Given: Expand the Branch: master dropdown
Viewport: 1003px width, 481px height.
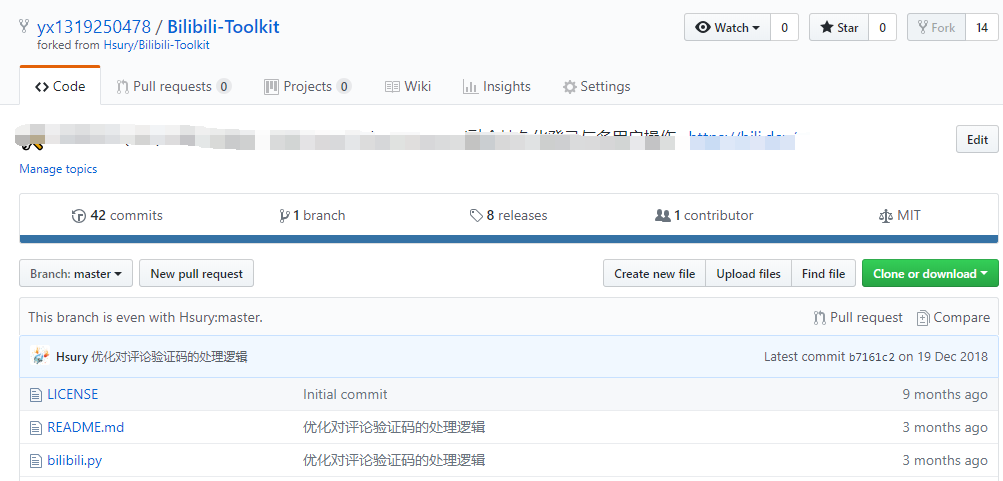Looking at the screenshot, I should tap(76, 274).
